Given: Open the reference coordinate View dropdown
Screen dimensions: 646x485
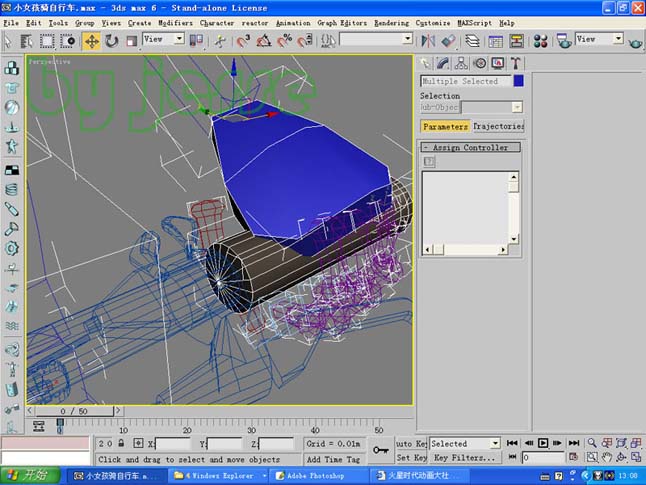Looking at the screenshot, I should 163,39.
